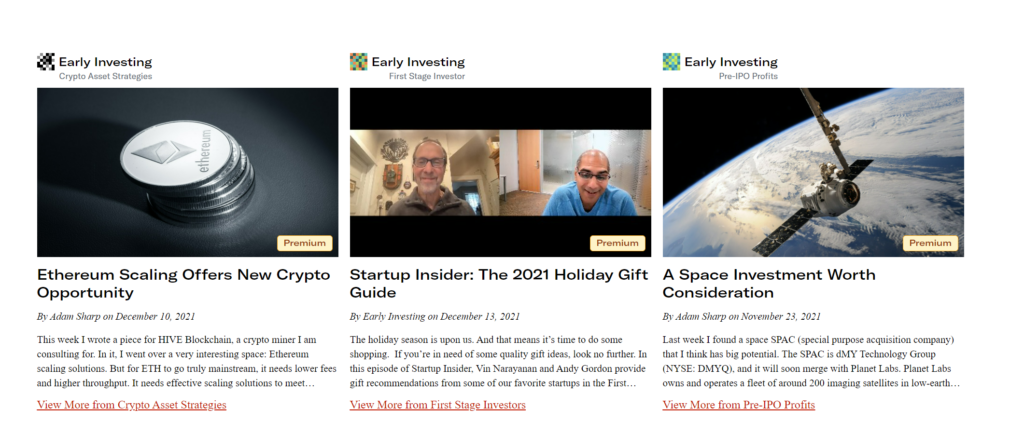The image size is (1024, 421).
Task: Click View More from First Stage Investors
Action: (438, 405)
